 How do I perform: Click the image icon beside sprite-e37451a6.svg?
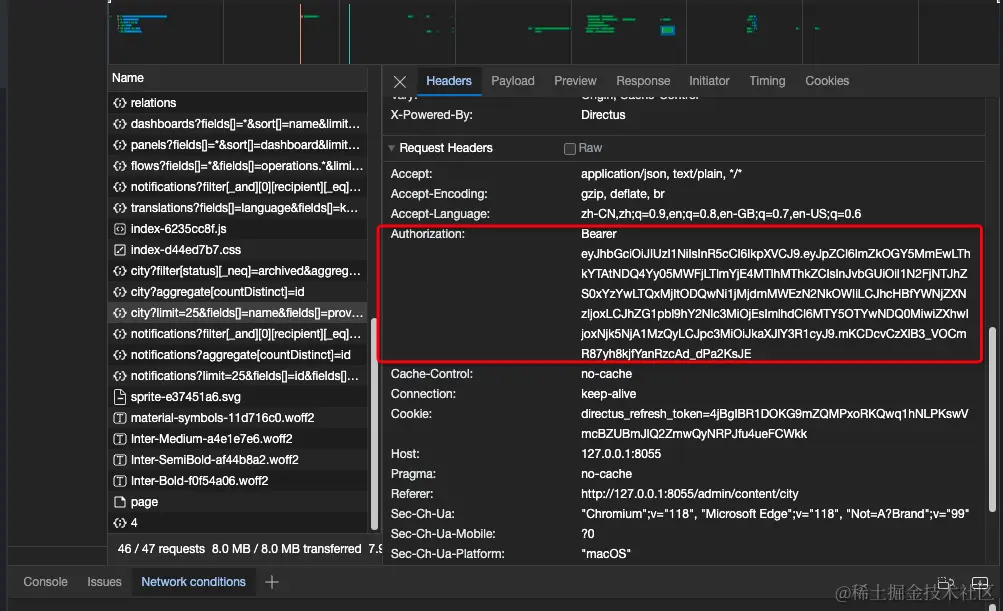(x=122, y=396)
